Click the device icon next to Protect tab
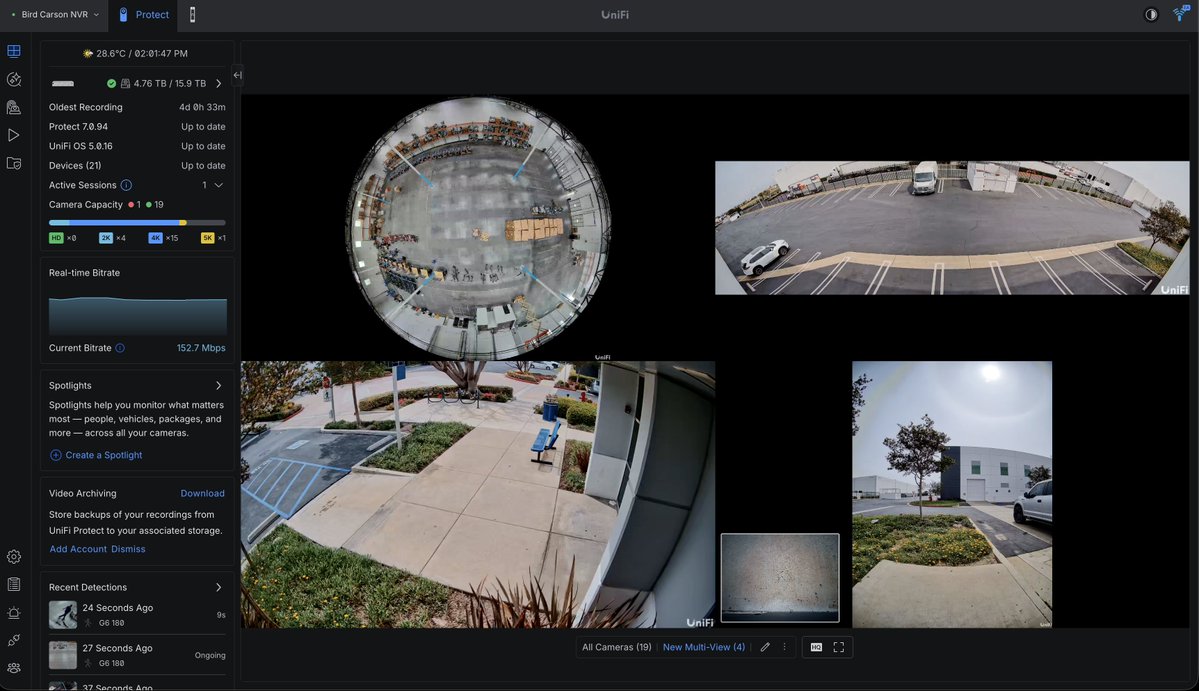 [x=192, y=15]
